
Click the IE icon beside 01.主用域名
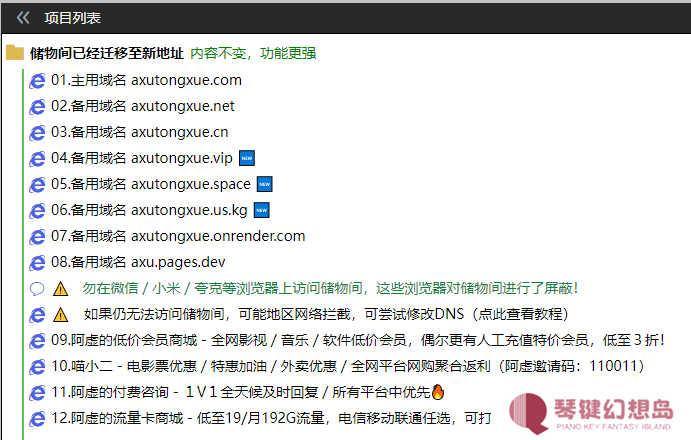(x=37, y=81)
